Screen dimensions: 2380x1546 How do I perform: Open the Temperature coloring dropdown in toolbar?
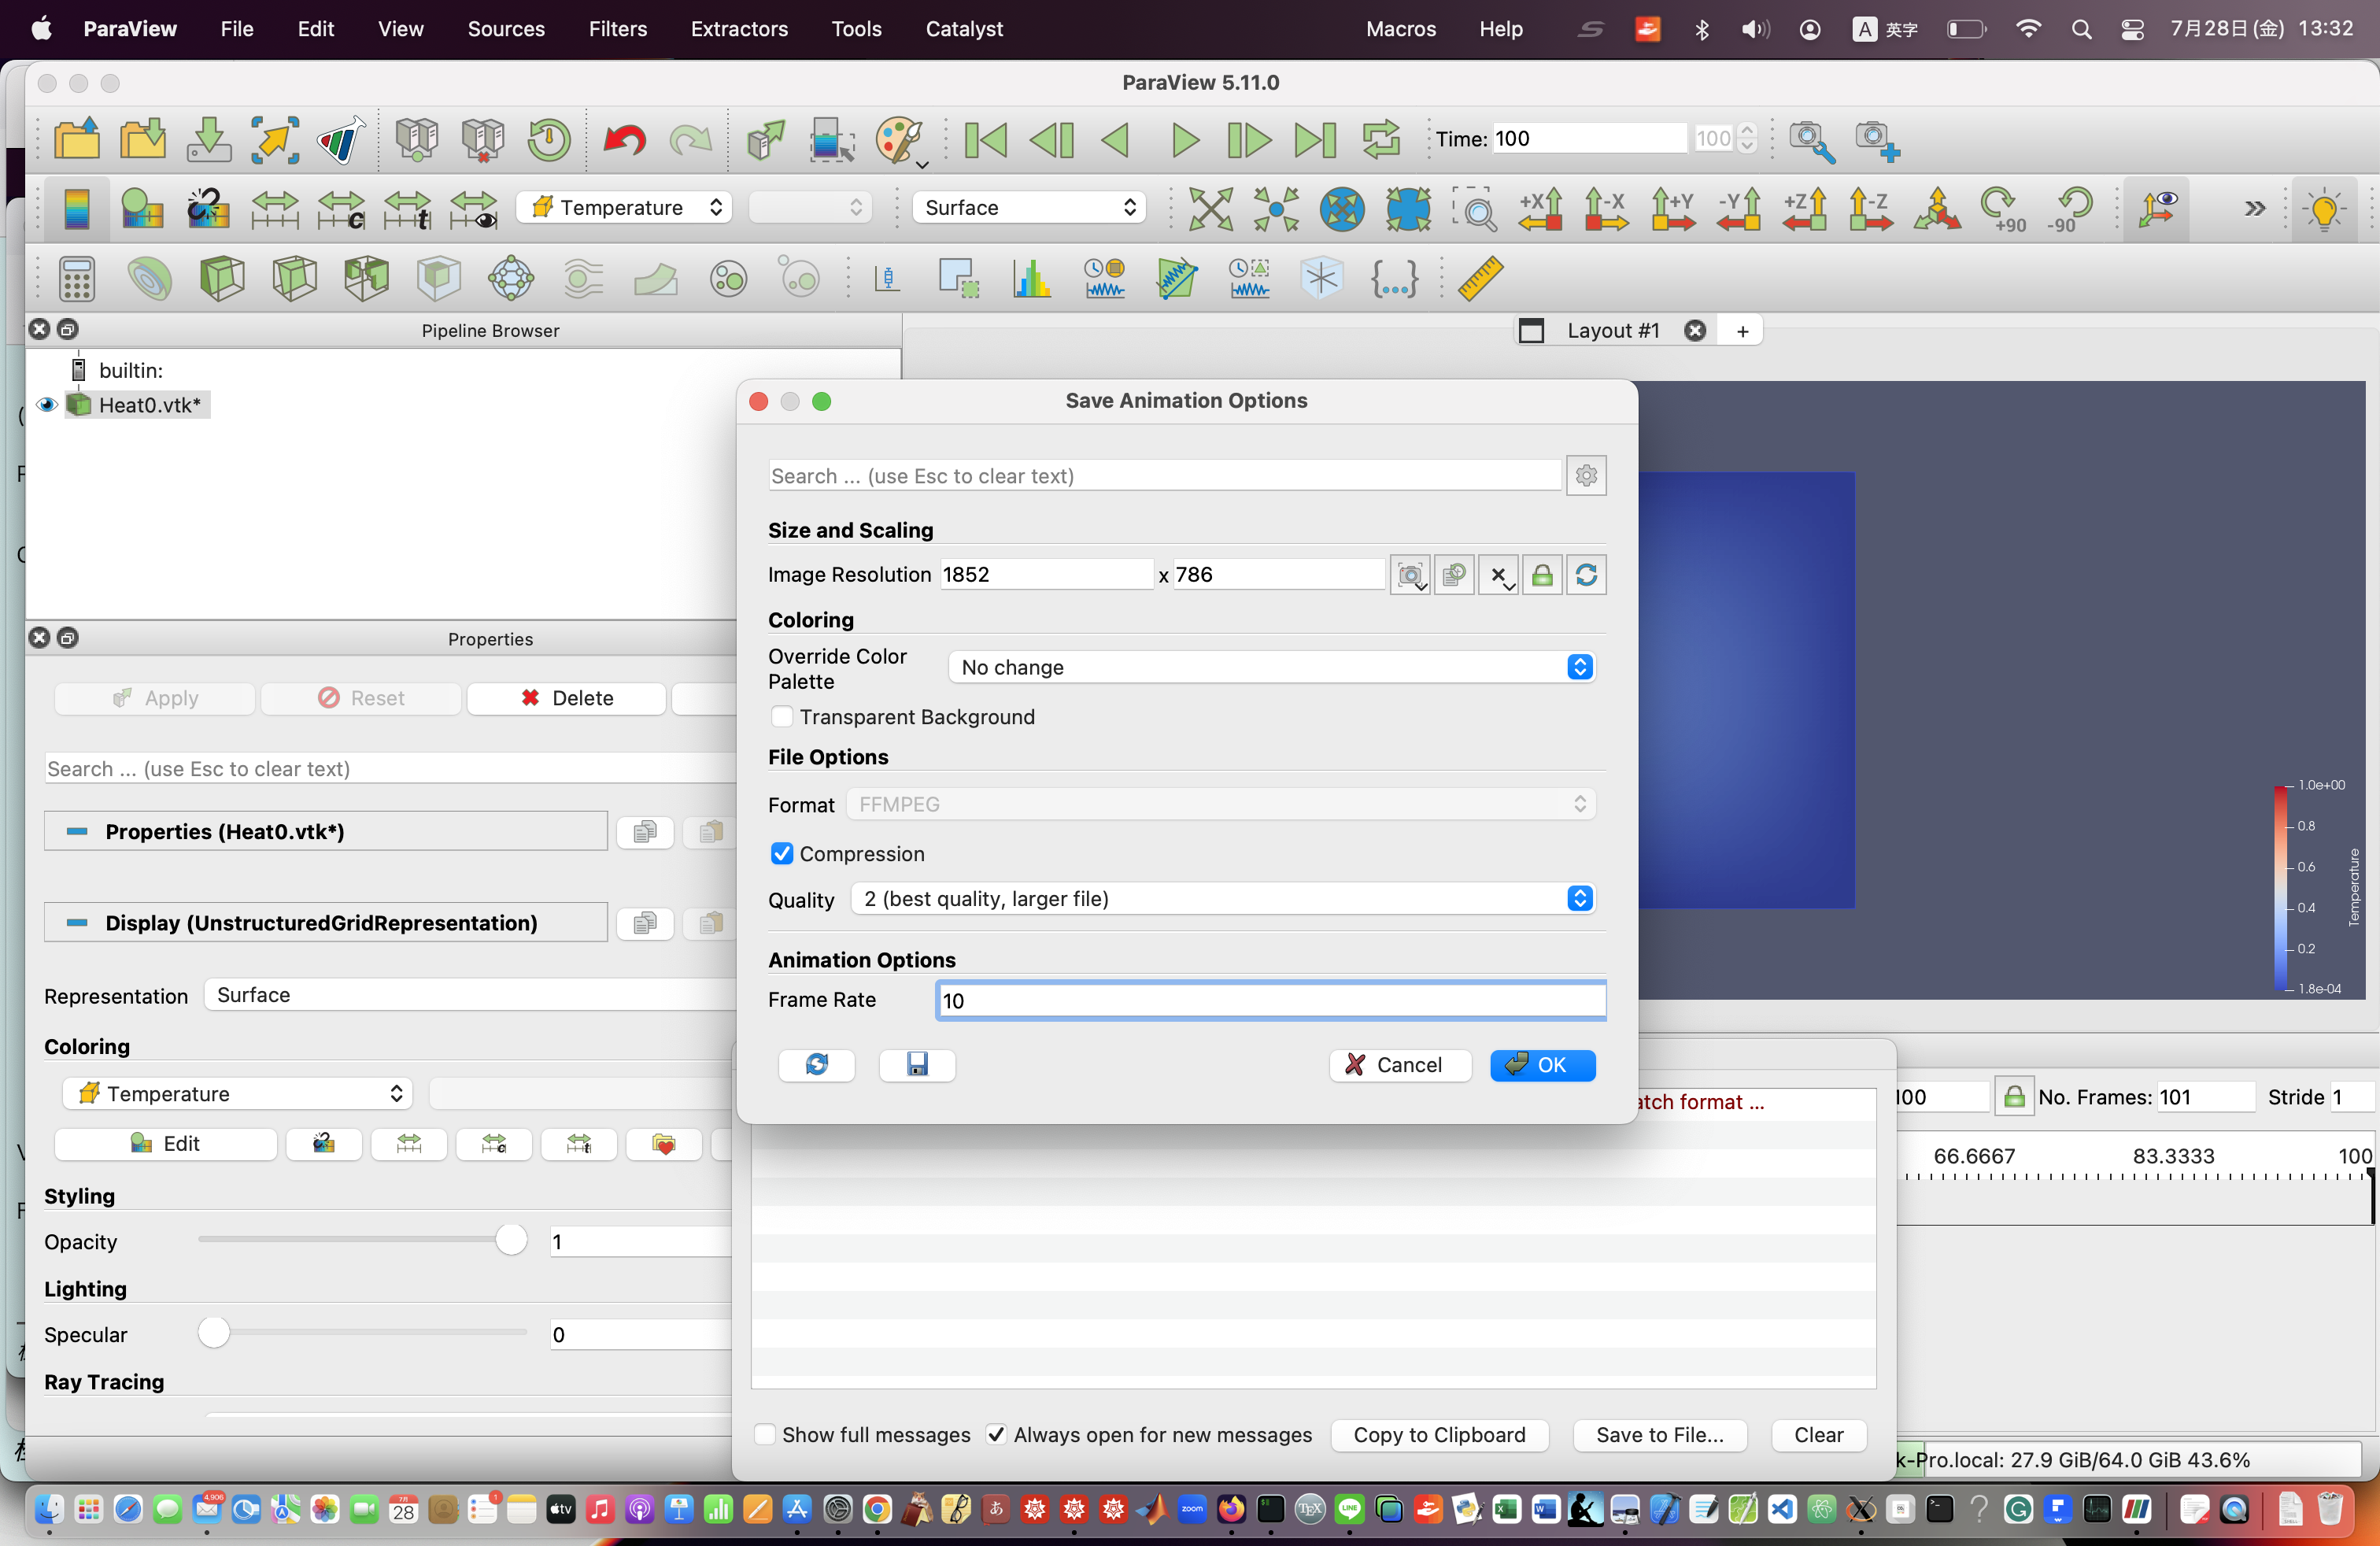tap(624, 207)
